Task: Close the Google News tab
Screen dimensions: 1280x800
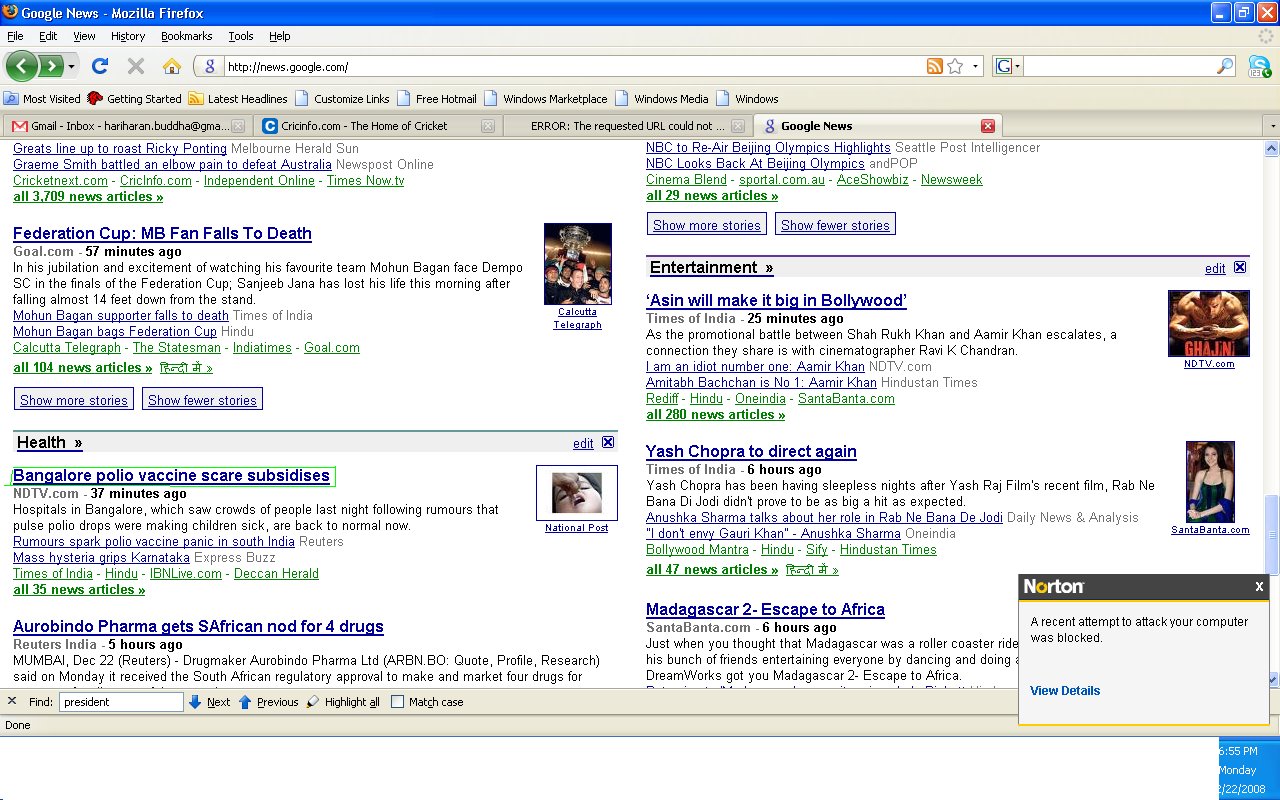Action: tap(988, 126)
